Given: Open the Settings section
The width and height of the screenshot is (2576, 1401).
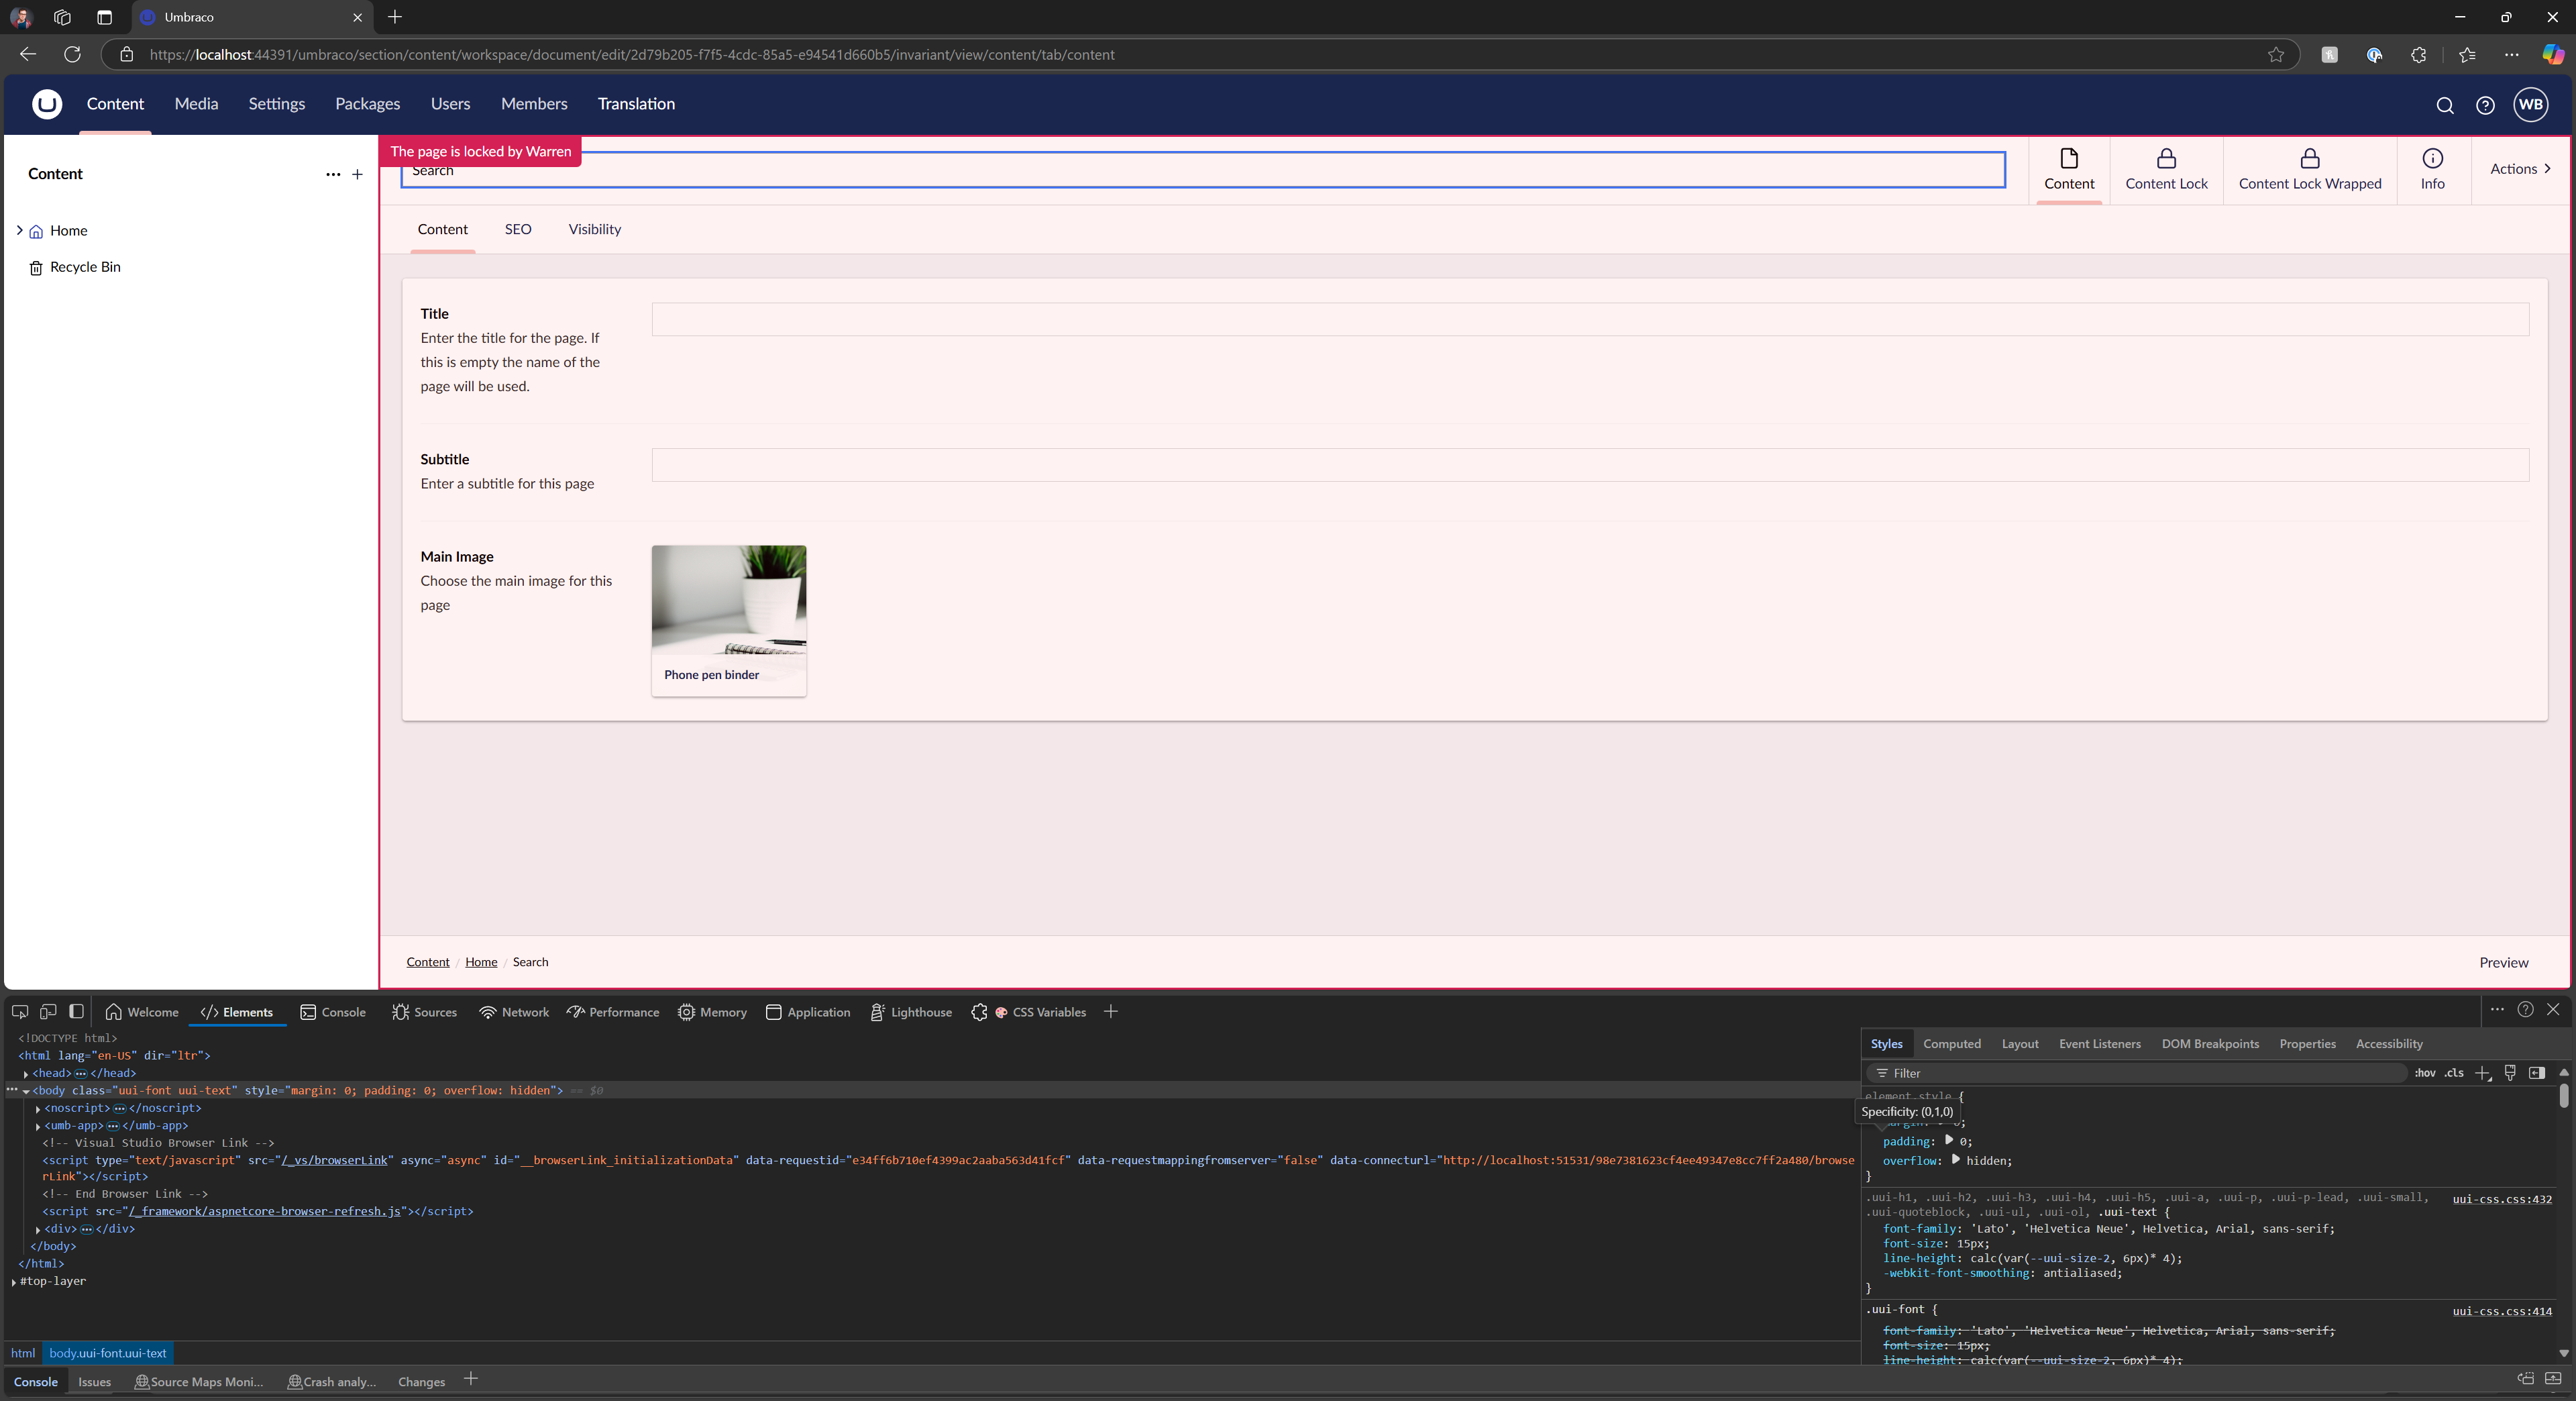Looking at the screenshot, I should [x=276, y=104].
